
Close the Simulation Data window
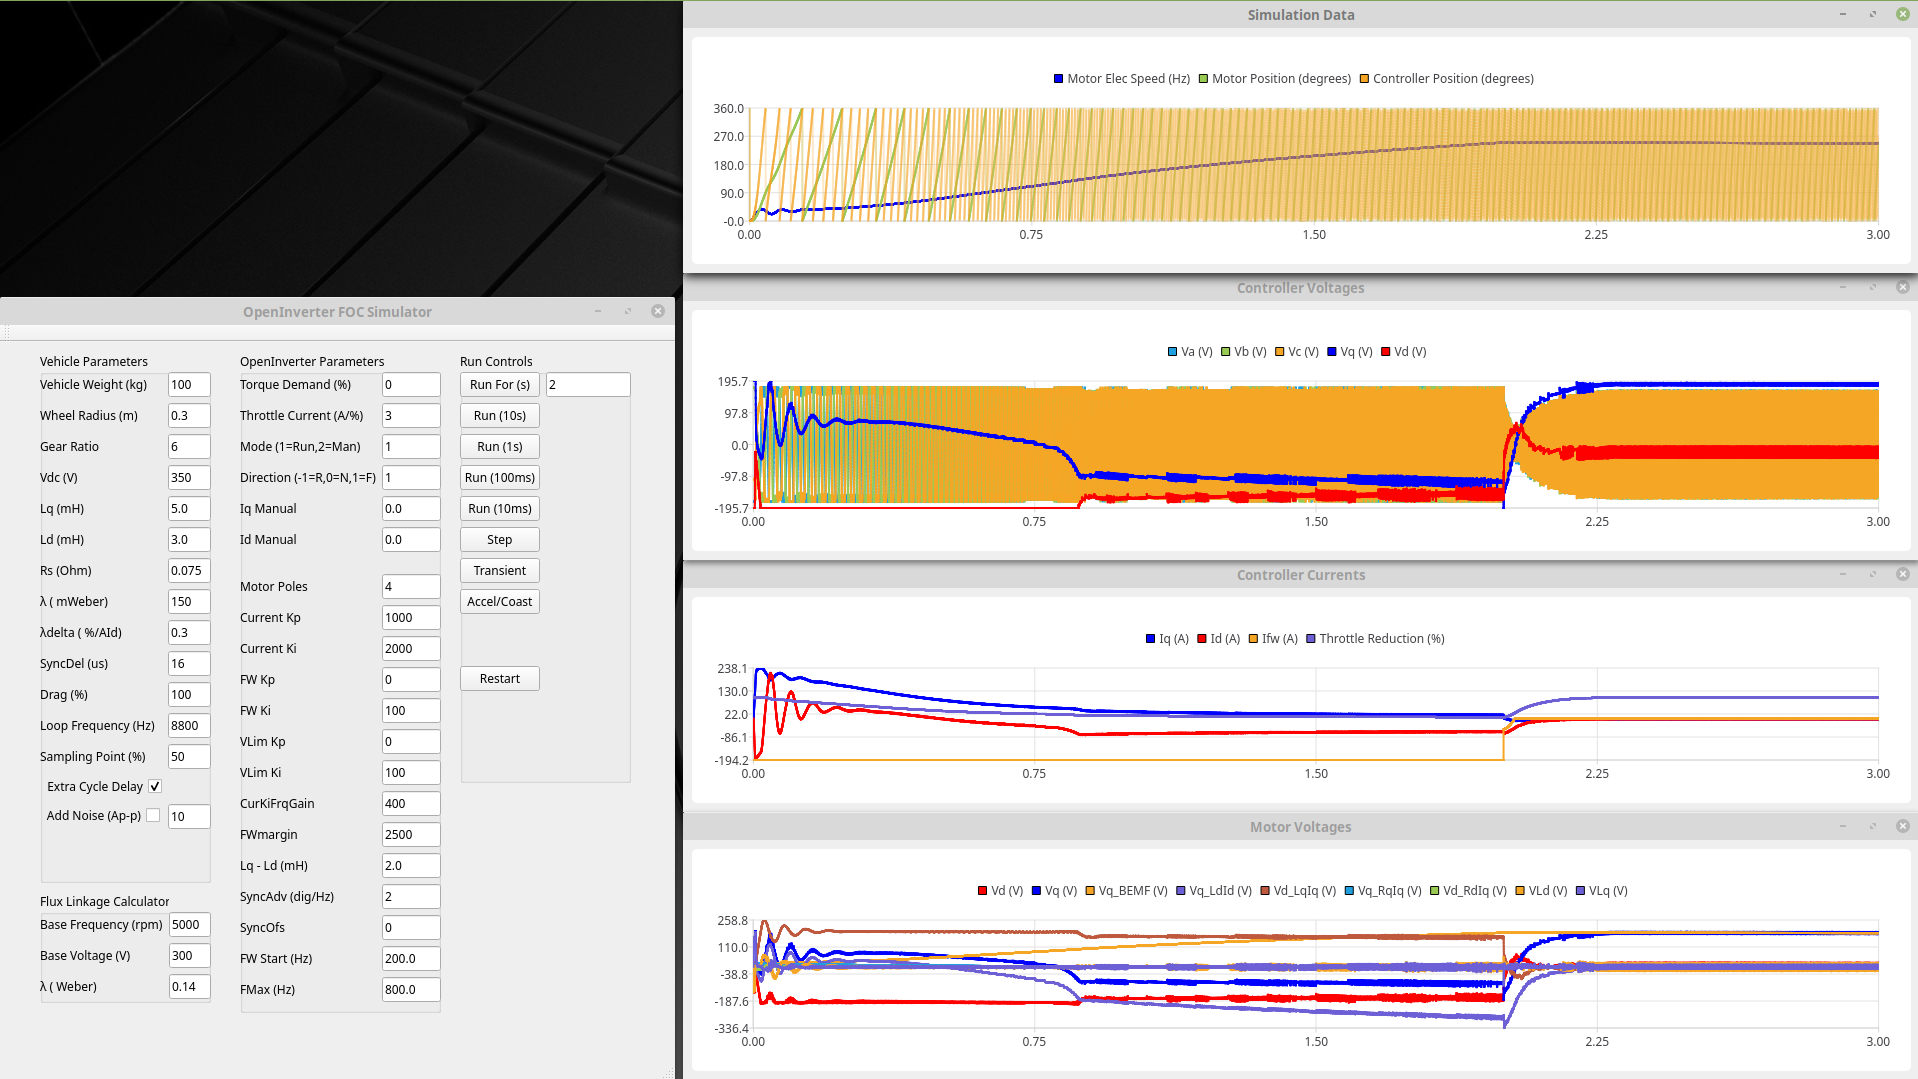coord(1902,14)
